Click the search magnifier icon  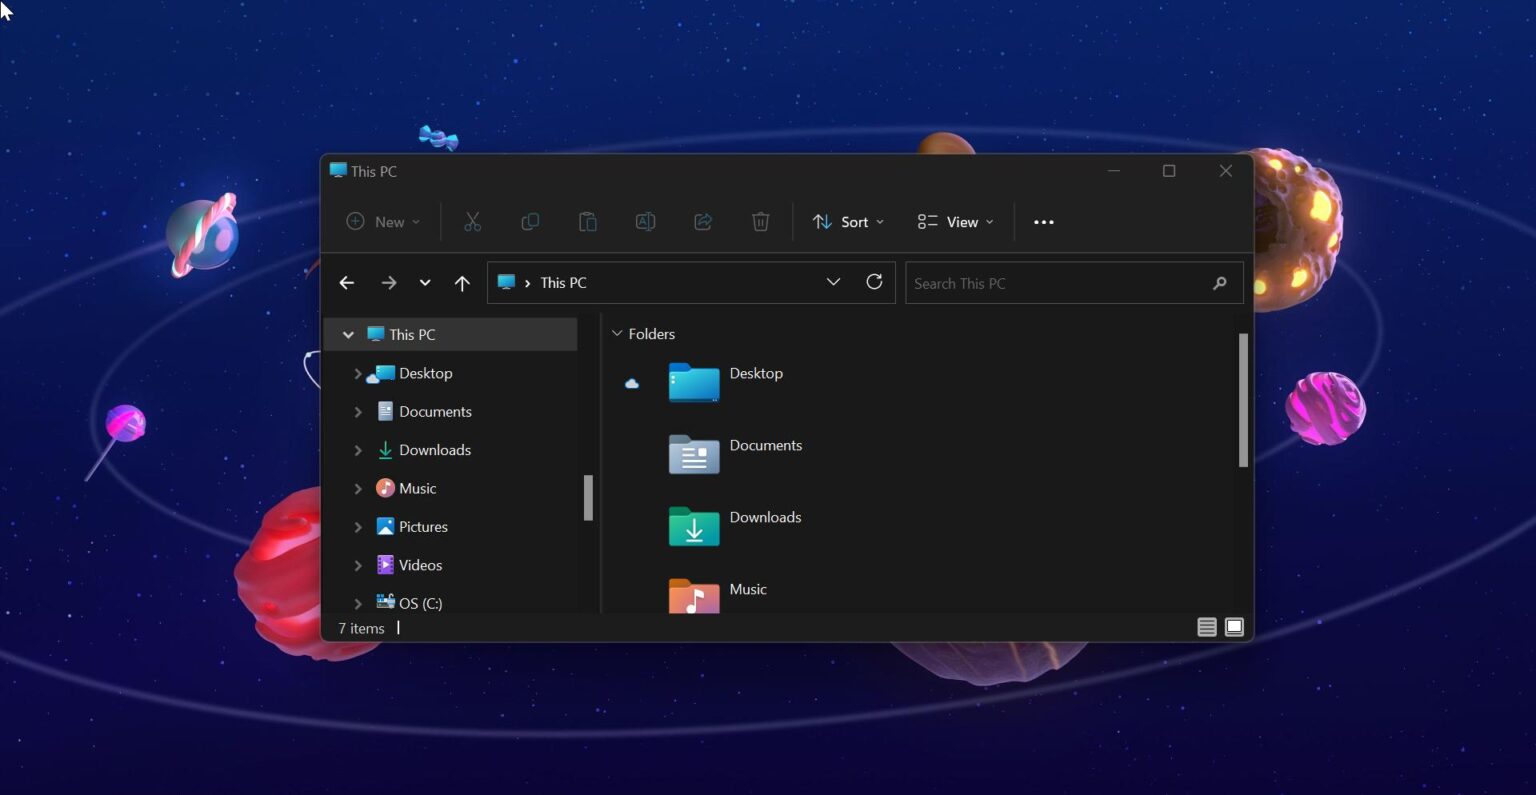[1219, 283]
